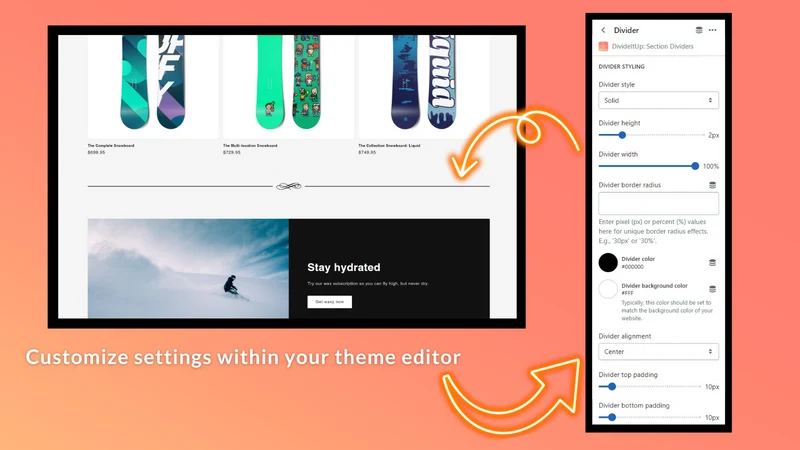800x450 pixels.
Task: Open The Collection Snowboard: Liquid image
Action: pyautogui.click(x=423, y=86)
